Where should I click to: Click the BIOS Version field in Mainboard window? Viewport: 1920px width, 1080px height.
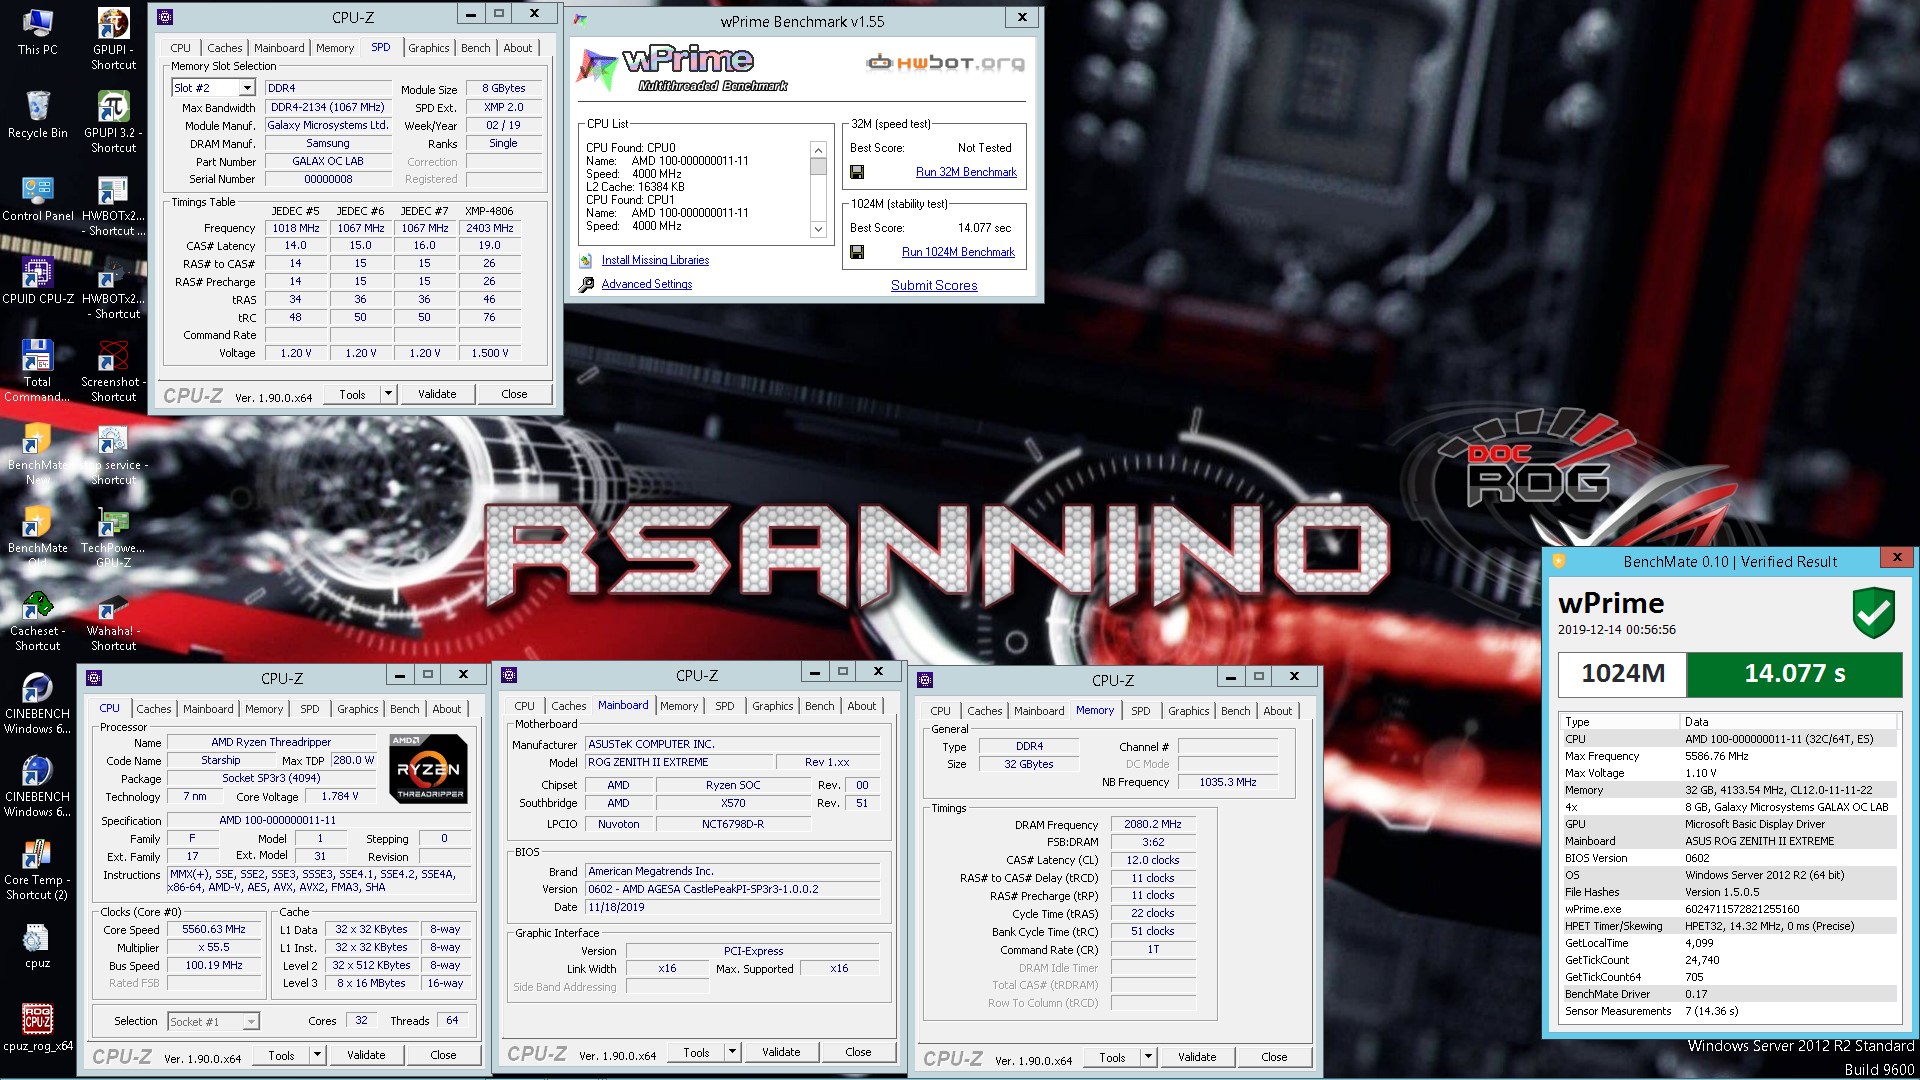point(732,889)
